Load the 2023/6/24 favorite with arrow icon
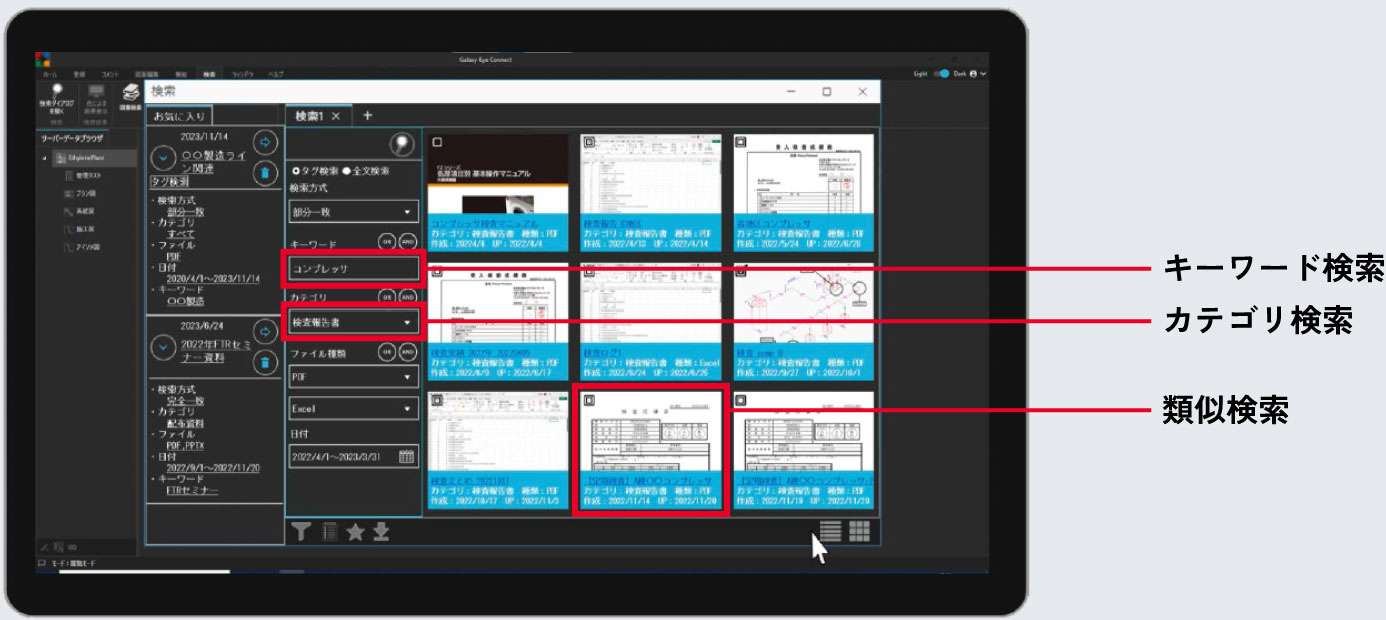Image resolution: width=1386 pixels, height=620 pixels. point(264,331)
